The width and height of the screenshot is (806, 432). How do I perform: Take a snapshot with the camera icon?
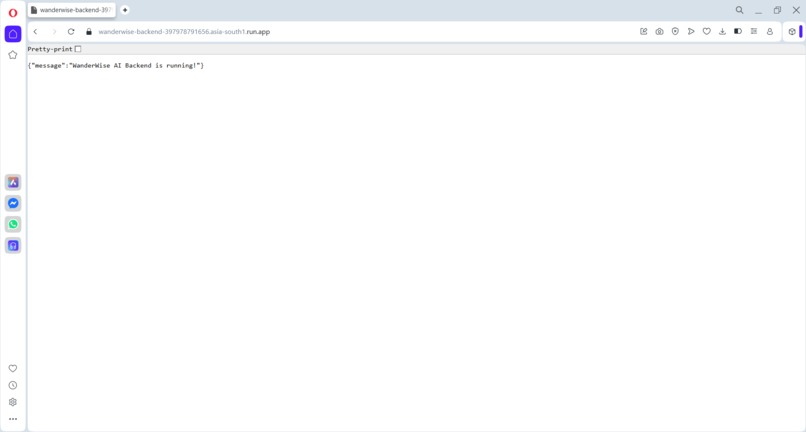[x=660, y=31]
